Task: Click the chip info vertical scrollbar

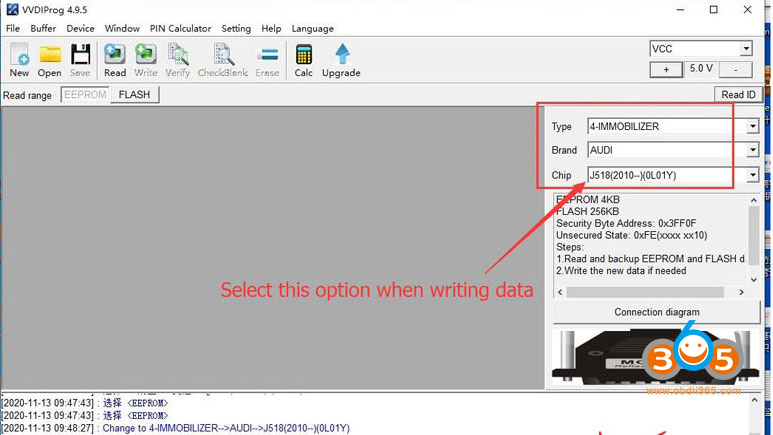Action: [754, 236]
